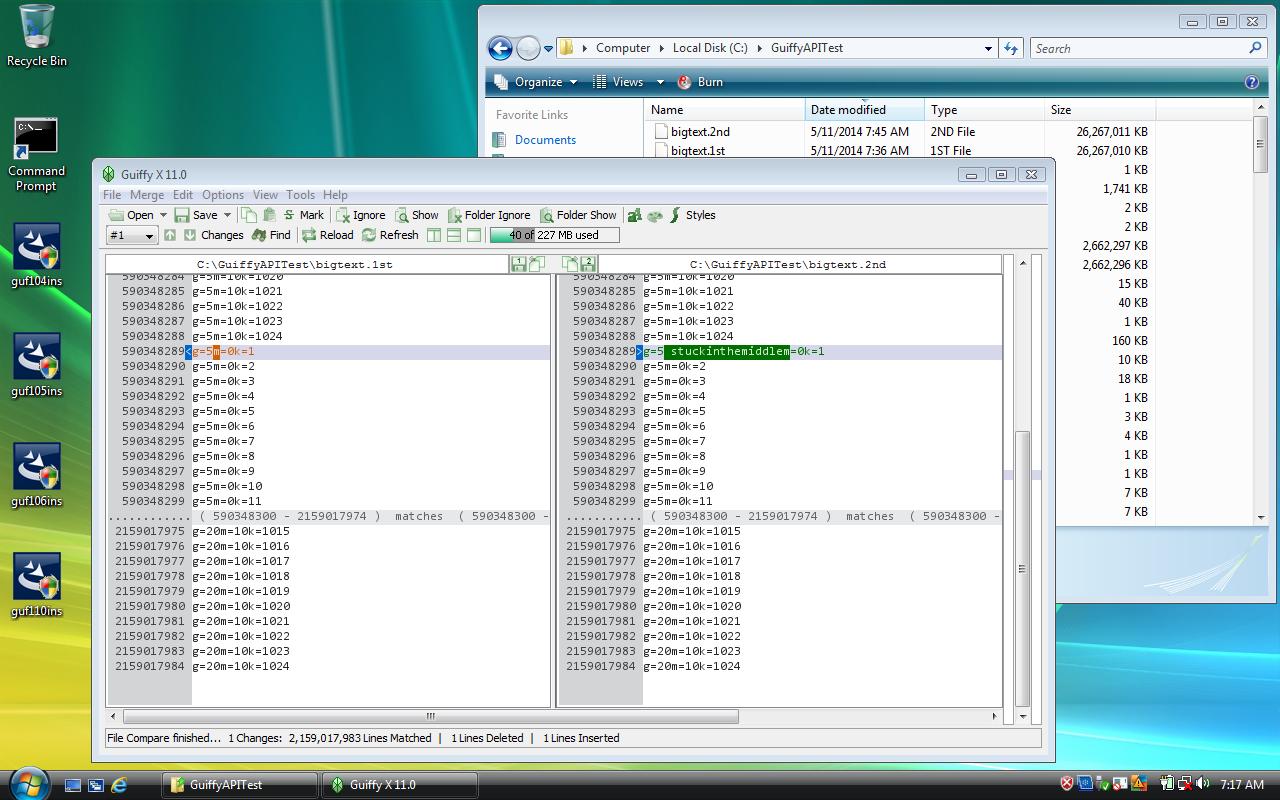1280x800 pixels.
Task: Click the color palette icon before Styles
Action: 655,215
